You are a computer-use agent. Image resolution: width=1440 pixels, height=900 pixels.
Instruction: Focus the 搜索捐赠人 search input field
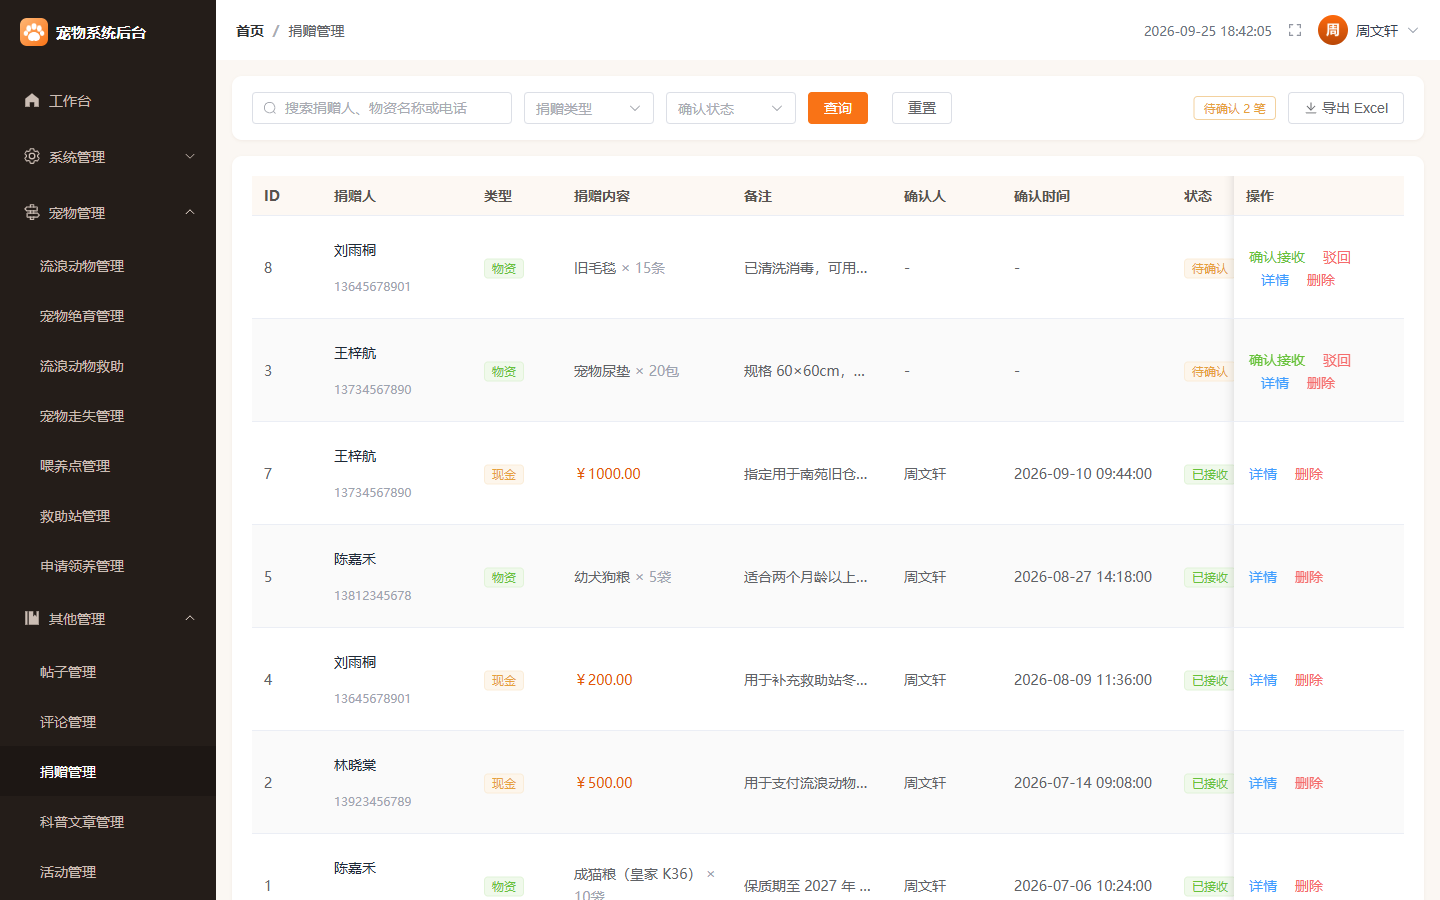pos(382,108)
